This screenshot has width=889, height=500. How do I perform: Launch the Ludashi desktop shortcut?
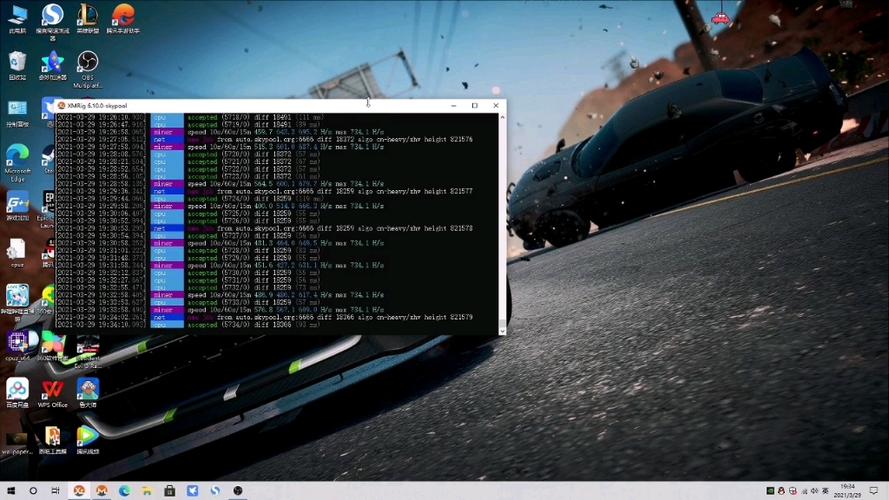point(88,393)
